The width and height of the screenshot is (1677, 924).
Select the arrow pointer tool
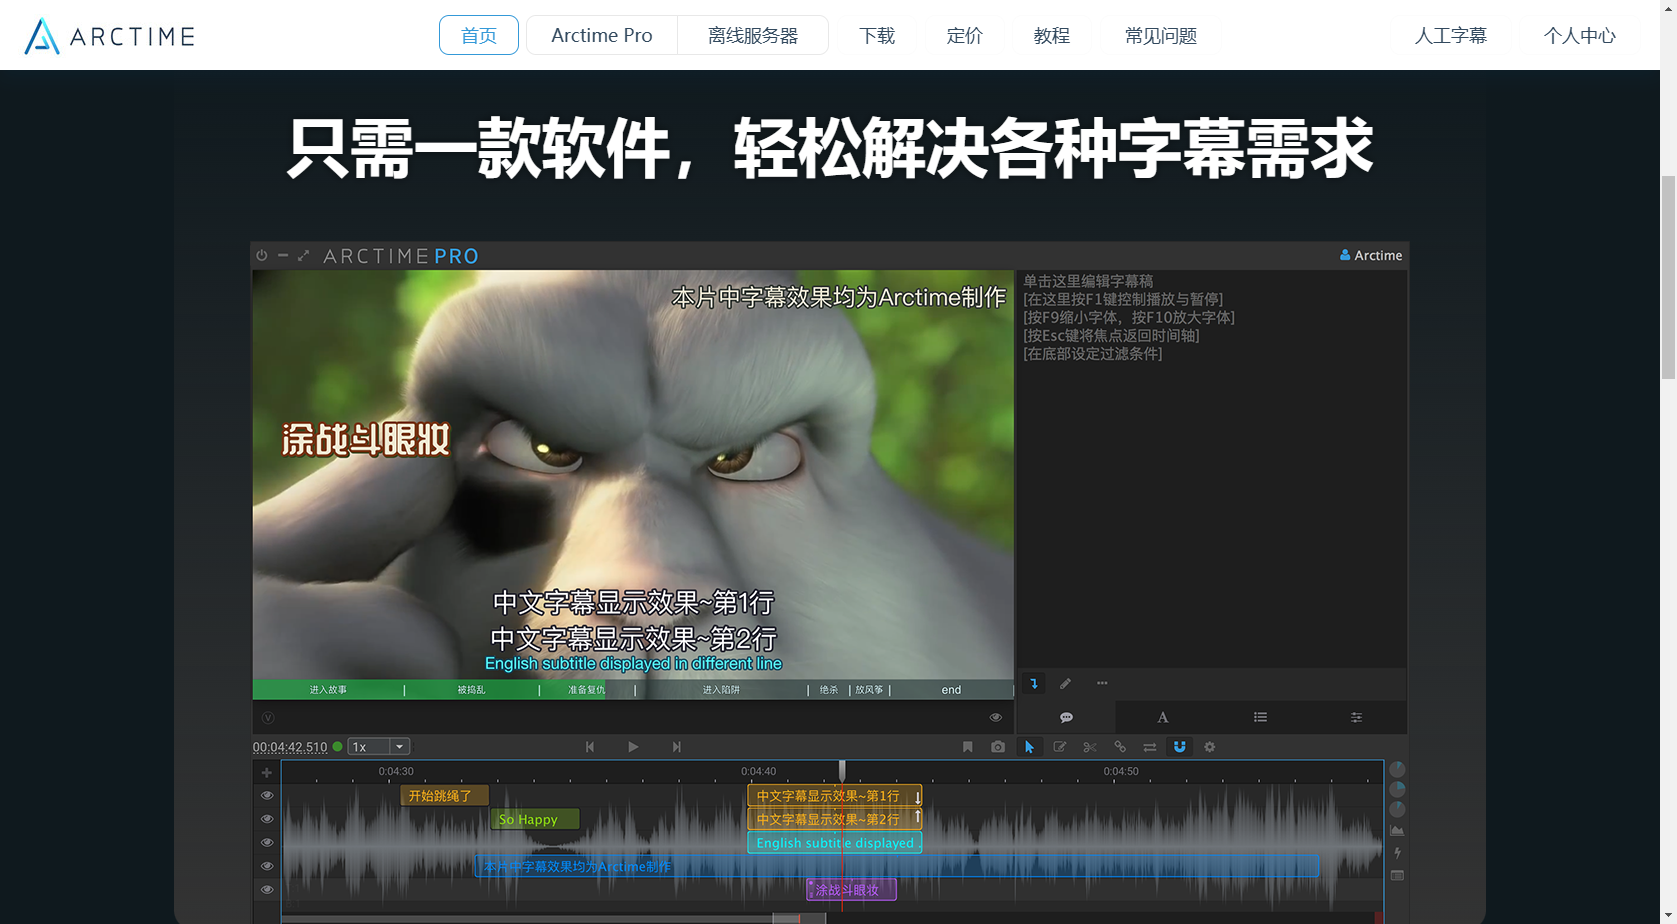click(1029, 747)
